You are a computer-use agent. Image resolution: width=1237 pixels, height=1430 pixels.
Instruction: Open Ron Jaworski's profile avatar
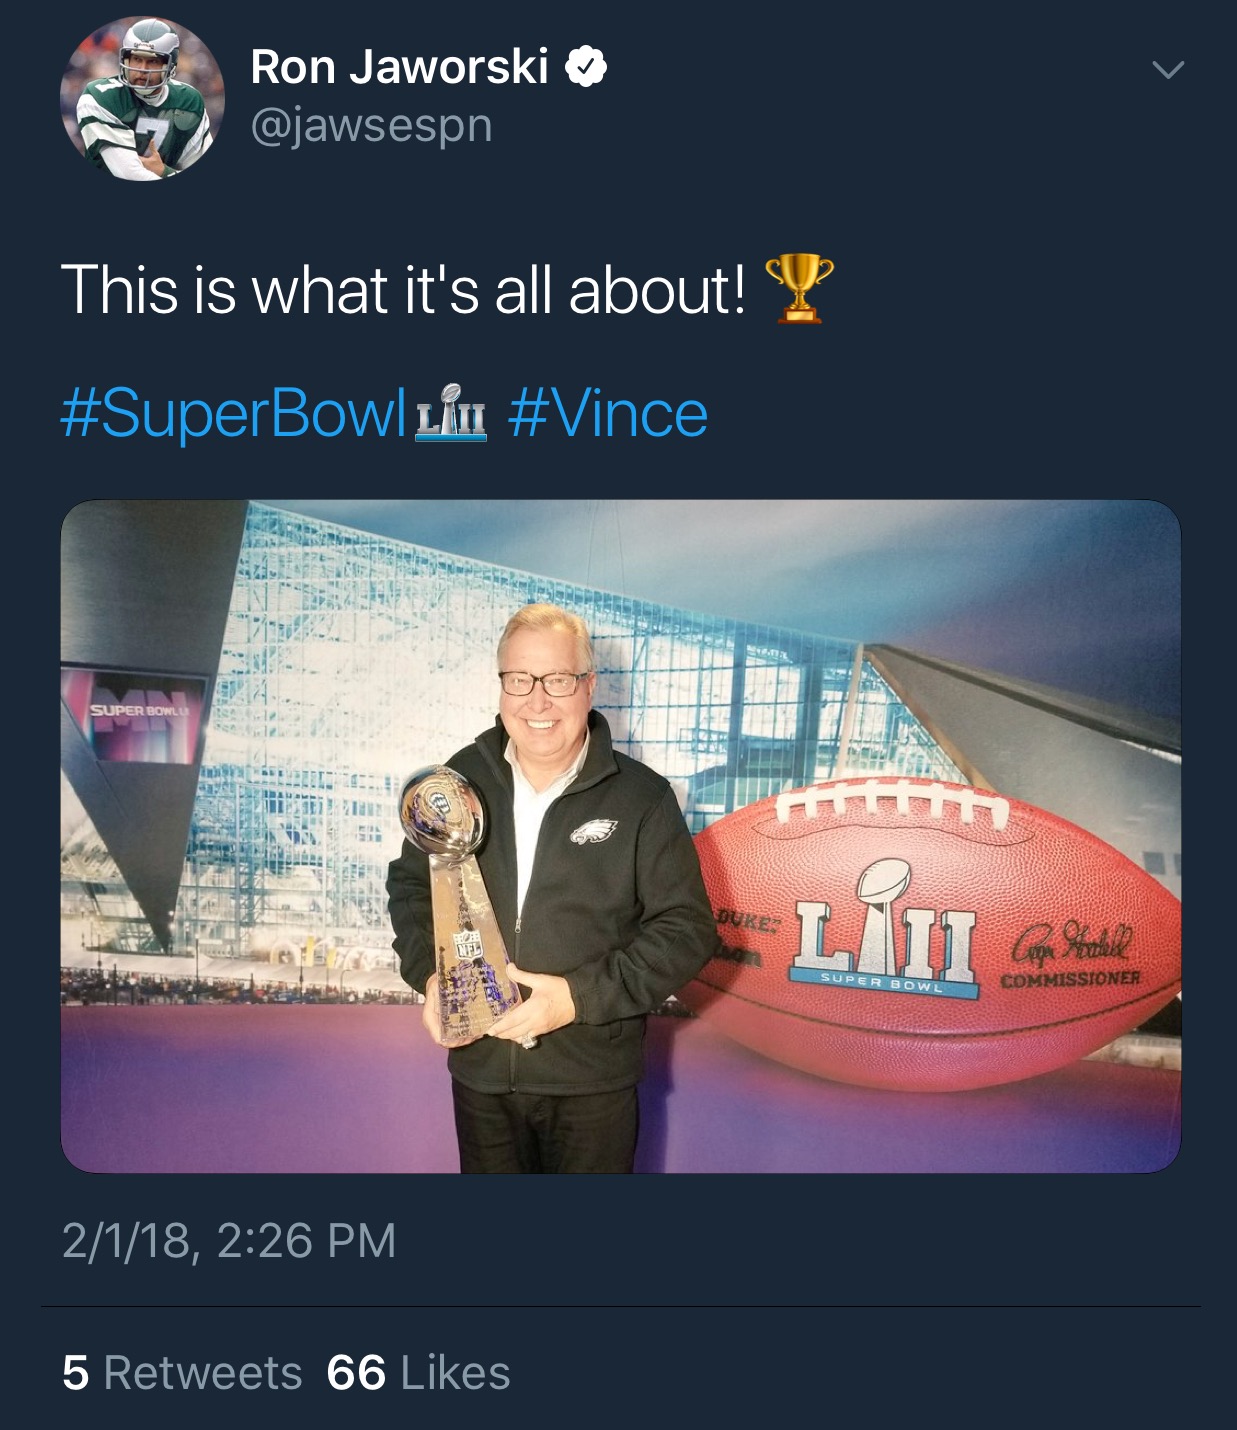(142, 98)
